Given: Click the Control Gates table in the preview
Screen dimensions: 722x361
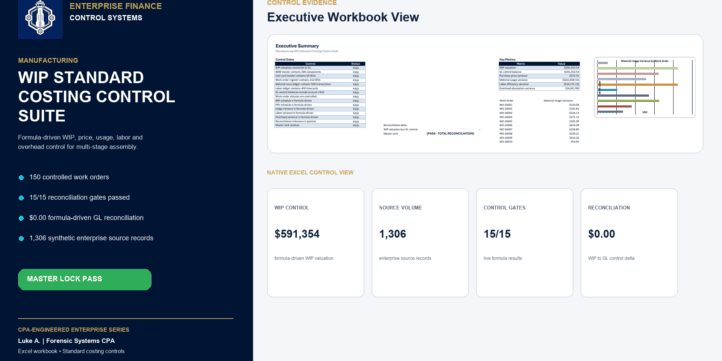Looking at the screenshot, I should 320,94.
